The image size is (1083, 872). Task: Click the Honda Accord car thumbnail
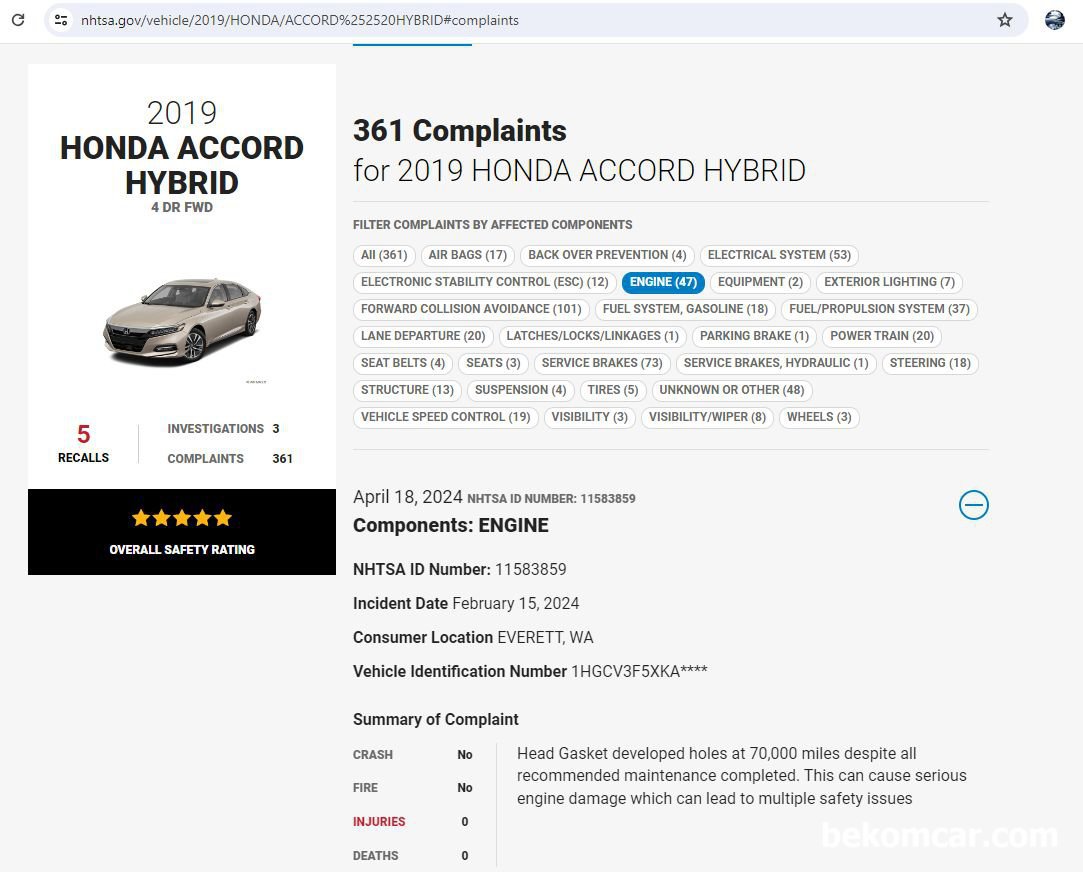(x=182, y=322)
